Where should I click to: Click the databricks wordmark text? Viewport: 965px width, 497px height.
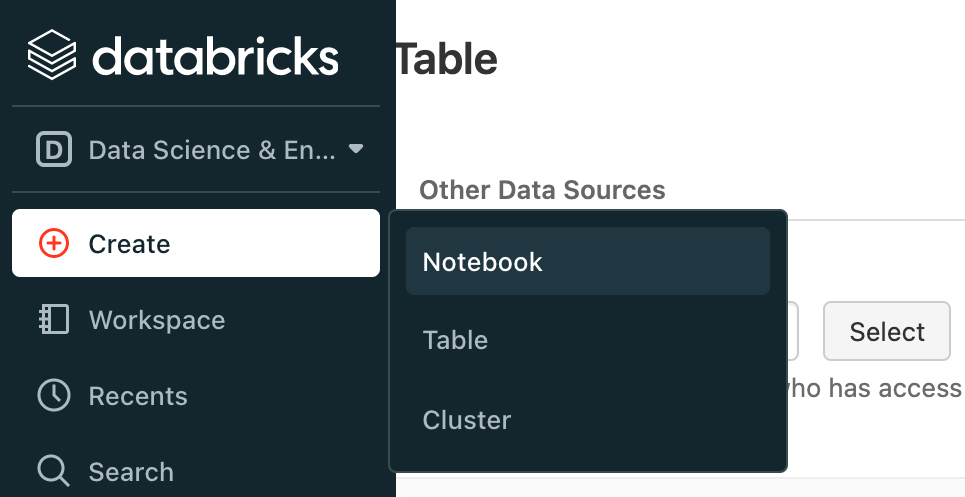click(x=216, y=56)
